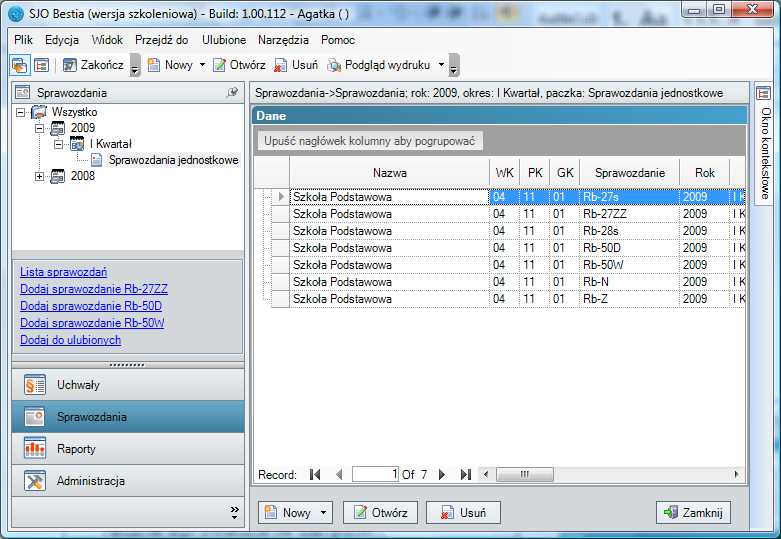Click Dodaj sprawozdanie Rb-50D link
Viewport: 781px width, 539px height.
(91, 306)
